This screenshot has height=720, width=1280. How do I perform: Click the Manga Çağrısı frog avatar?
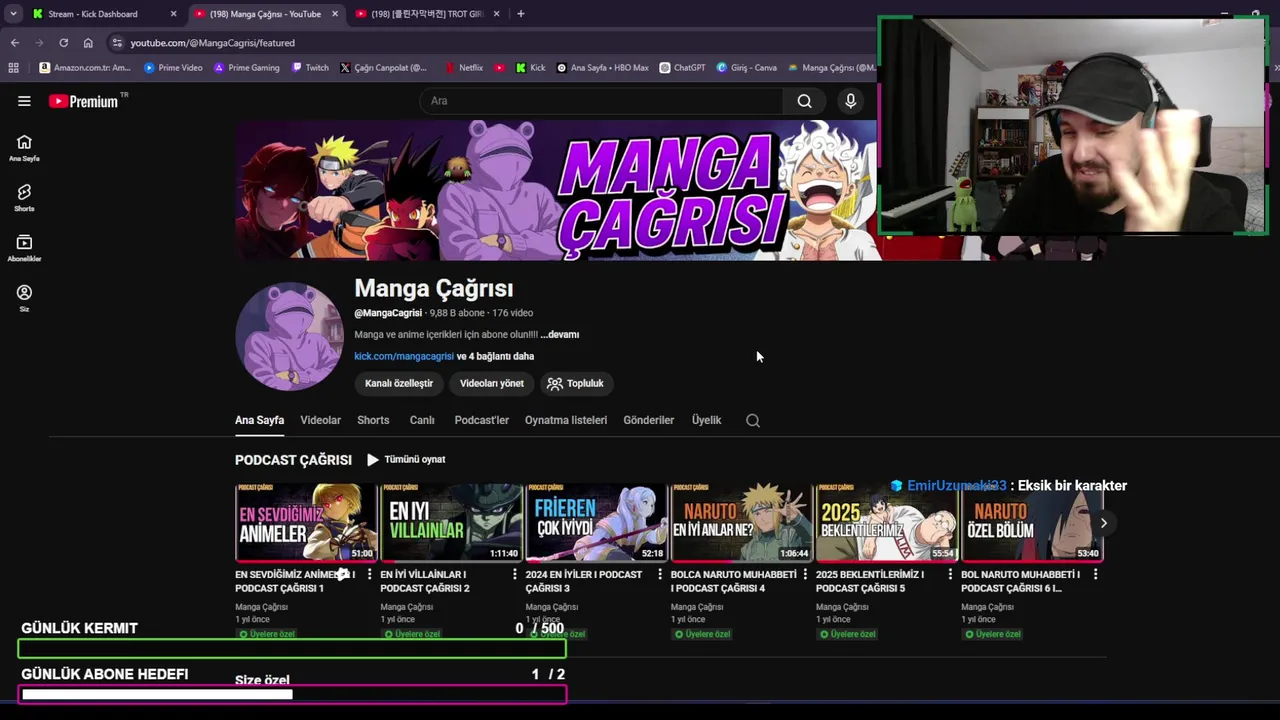pos(290,335)
